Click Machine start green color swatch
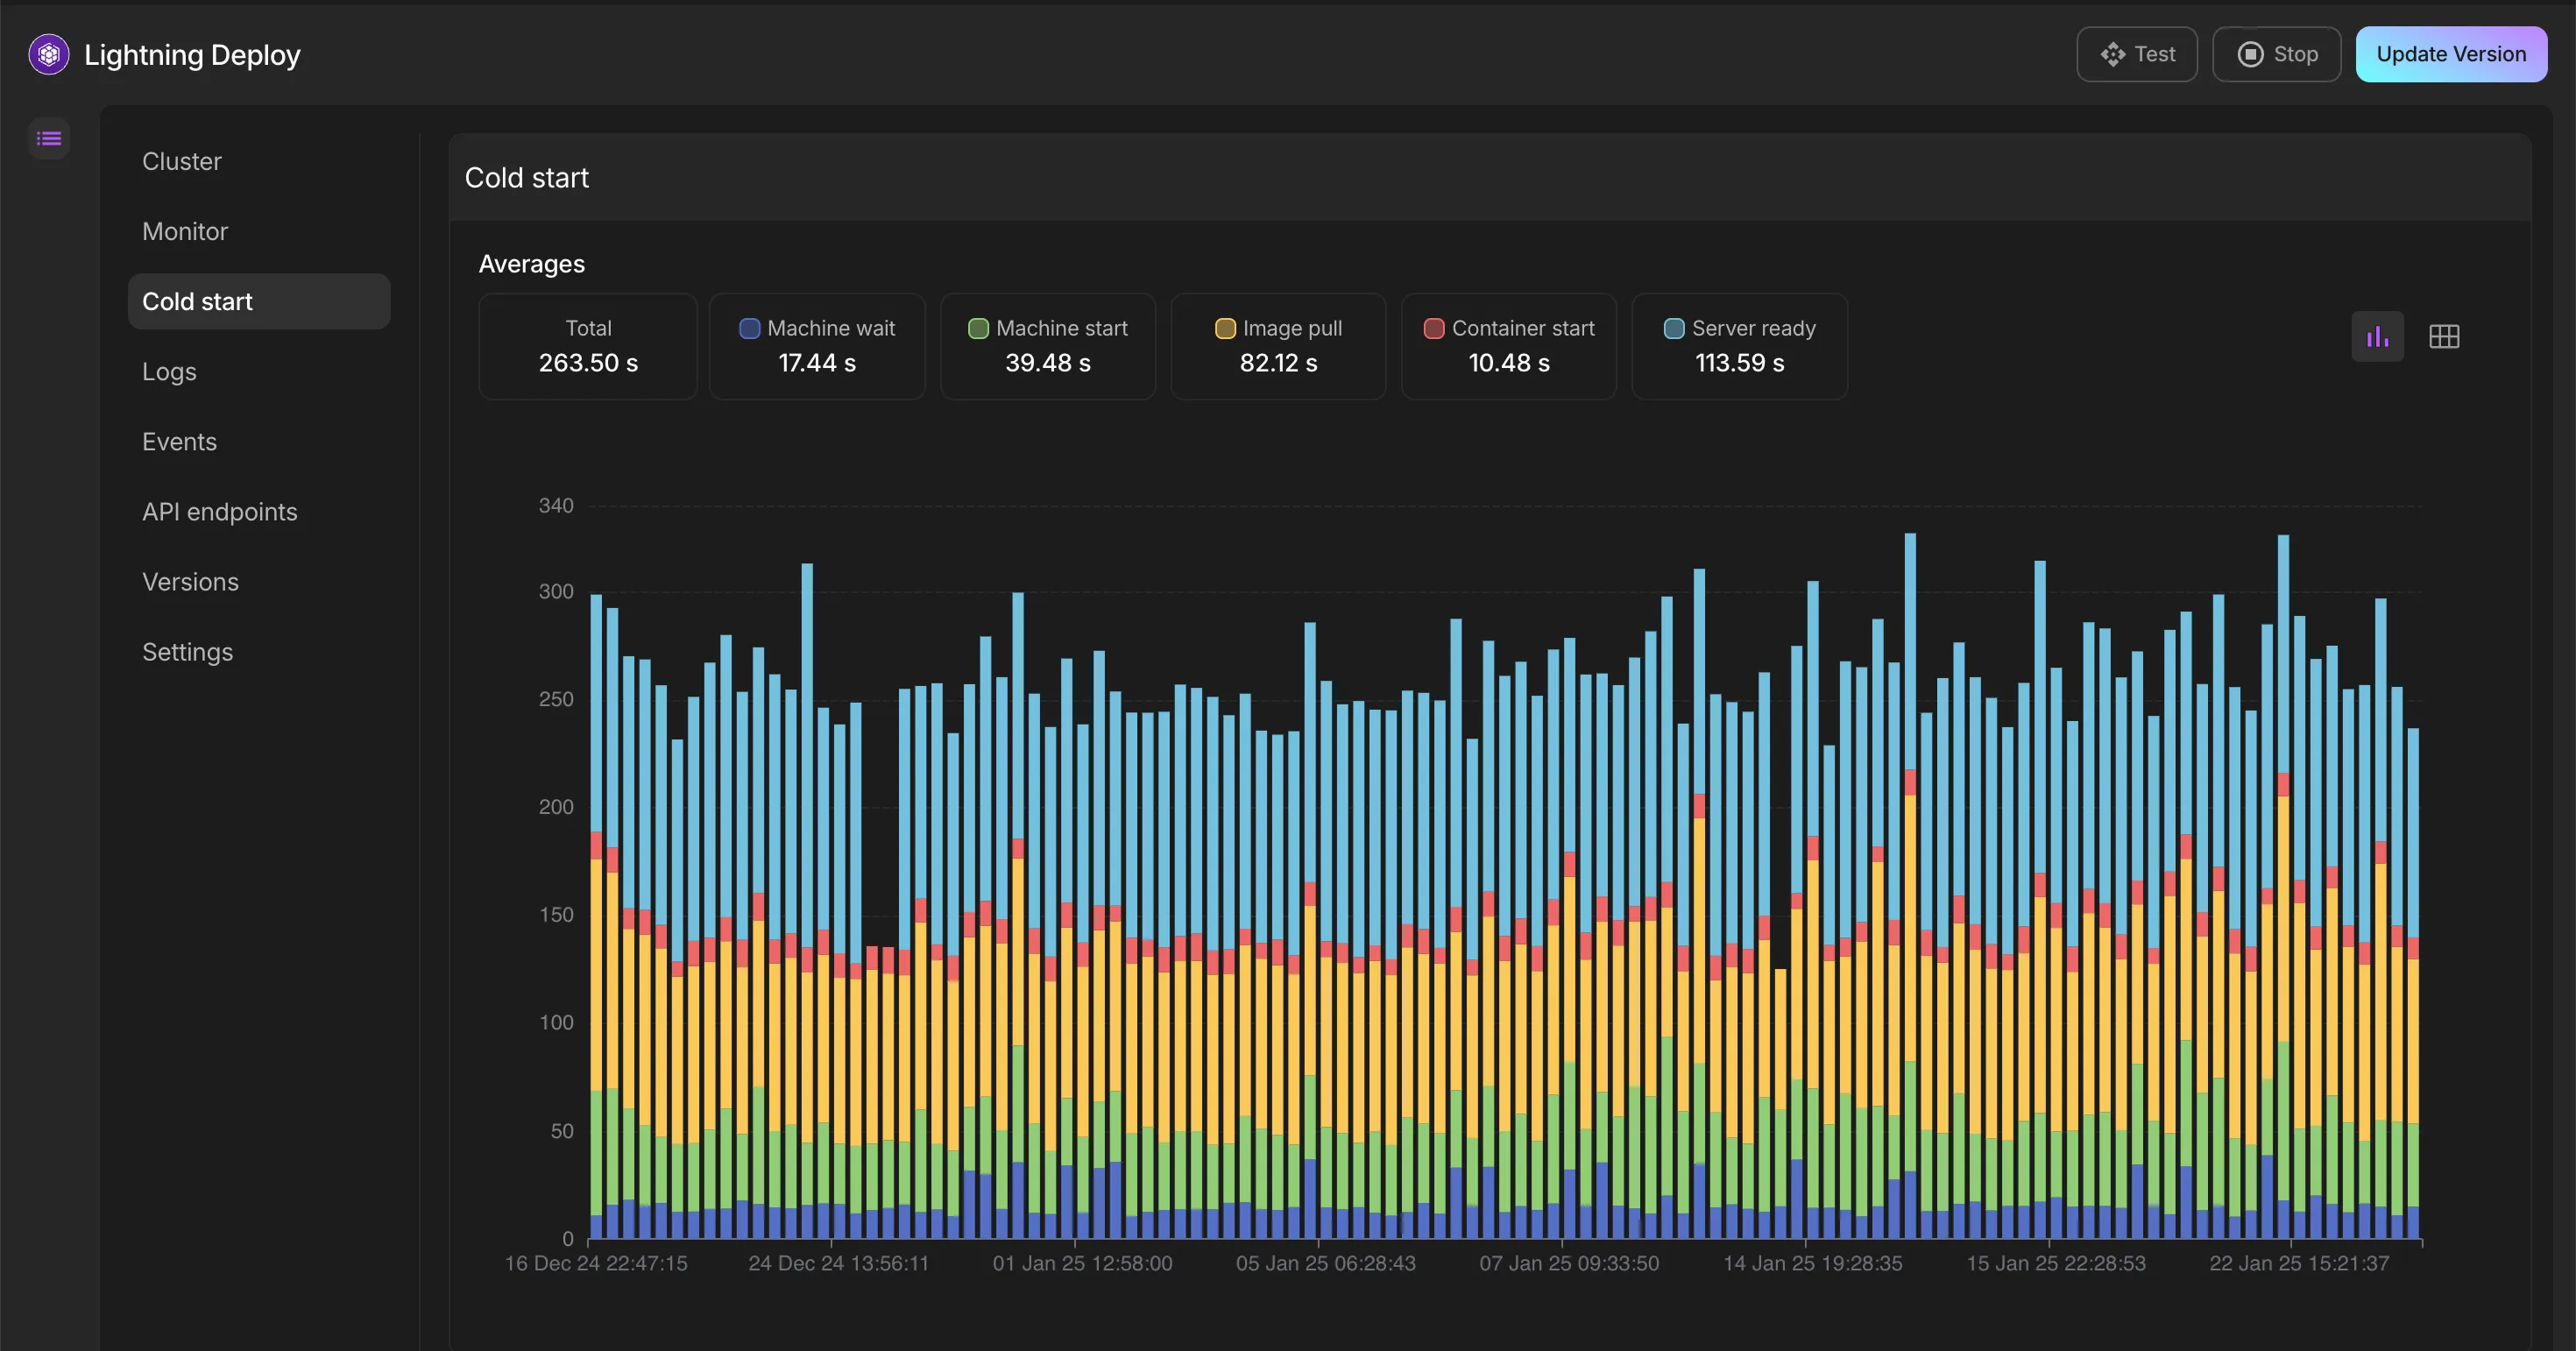Viewport: 2576px width, 1351px height. [x=978, y=328]
